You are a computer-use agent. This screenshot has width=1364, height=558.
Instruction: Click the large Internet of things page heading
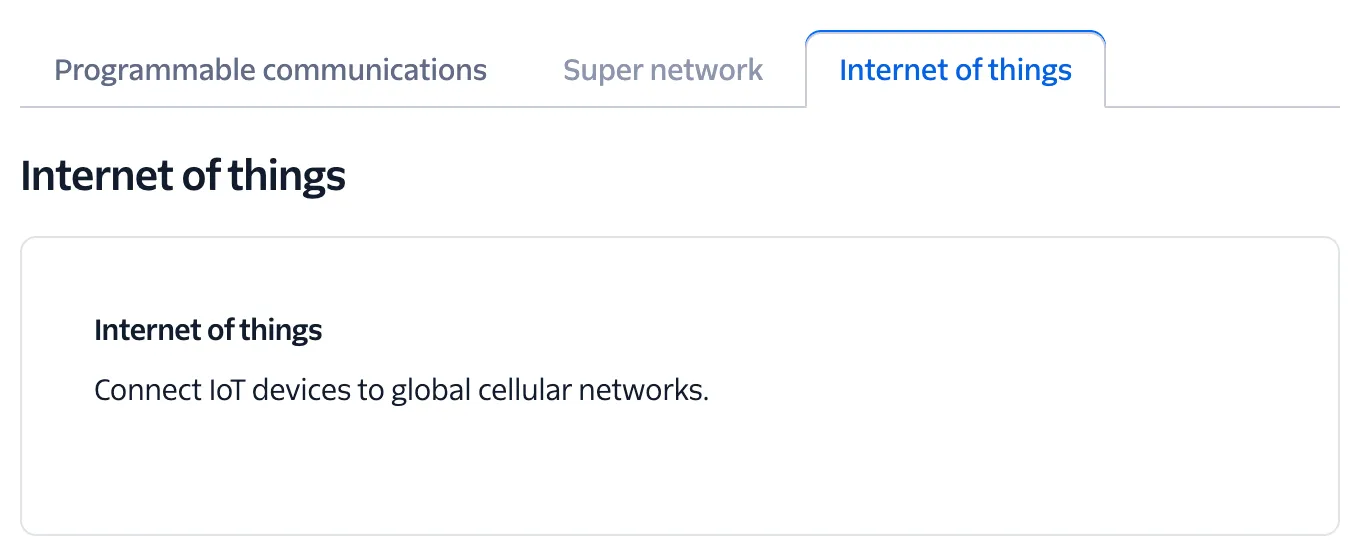(x=183, y=176)
